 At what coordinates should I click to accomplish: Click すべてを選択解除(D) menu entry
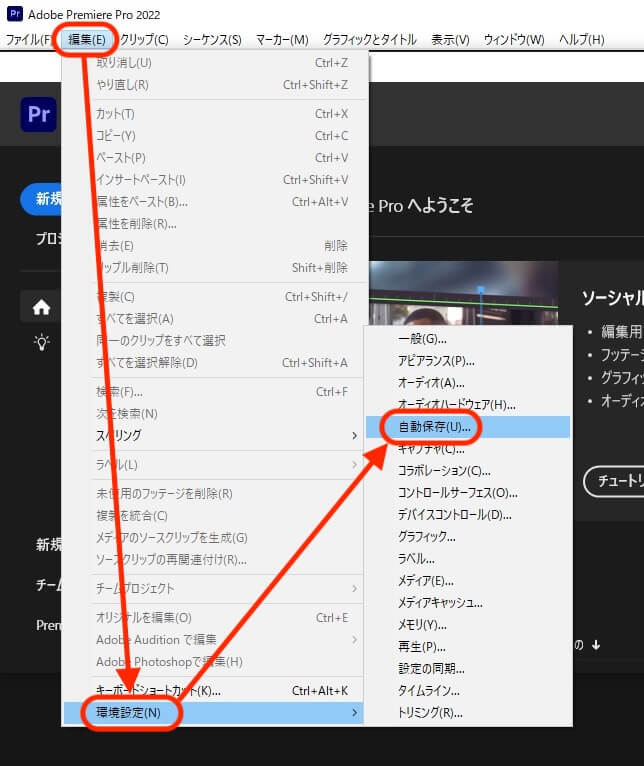point(214,363)
